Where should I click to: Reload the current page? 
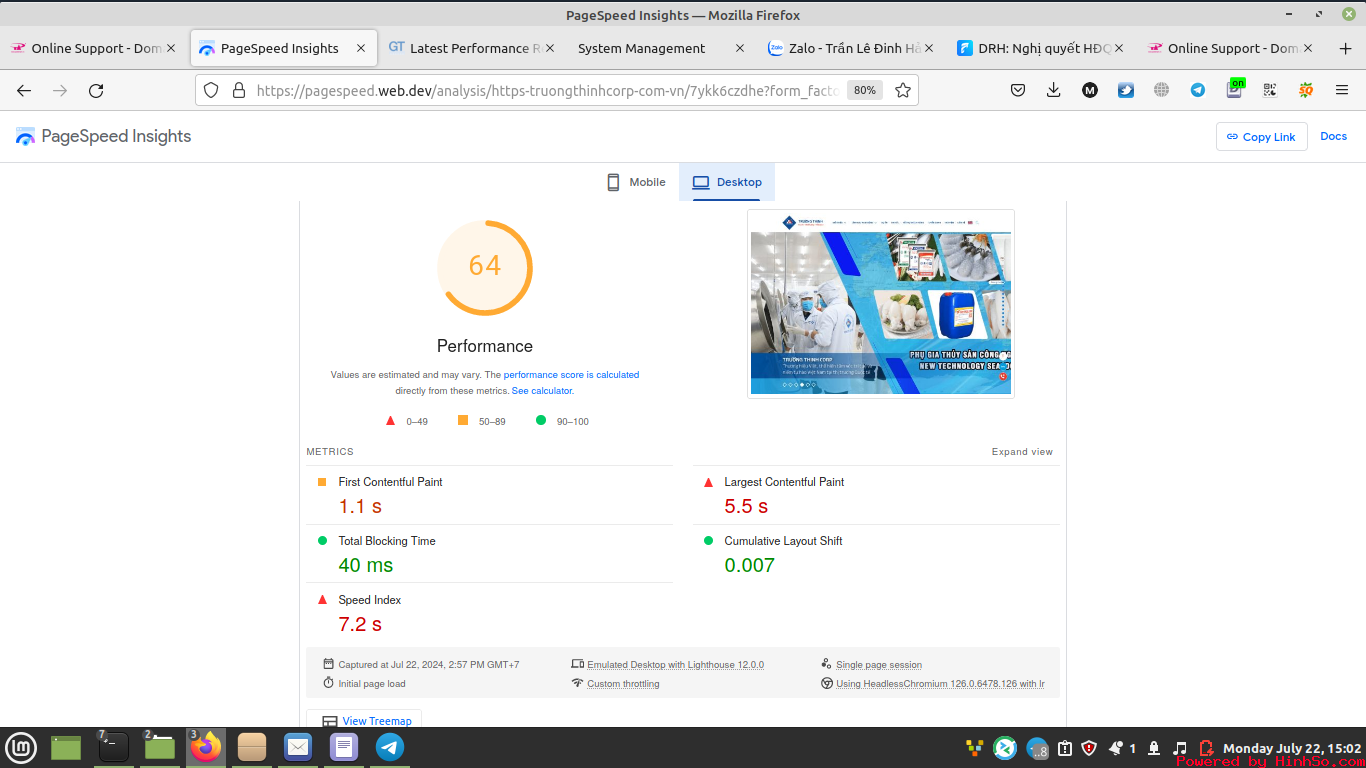pos(96,90)
